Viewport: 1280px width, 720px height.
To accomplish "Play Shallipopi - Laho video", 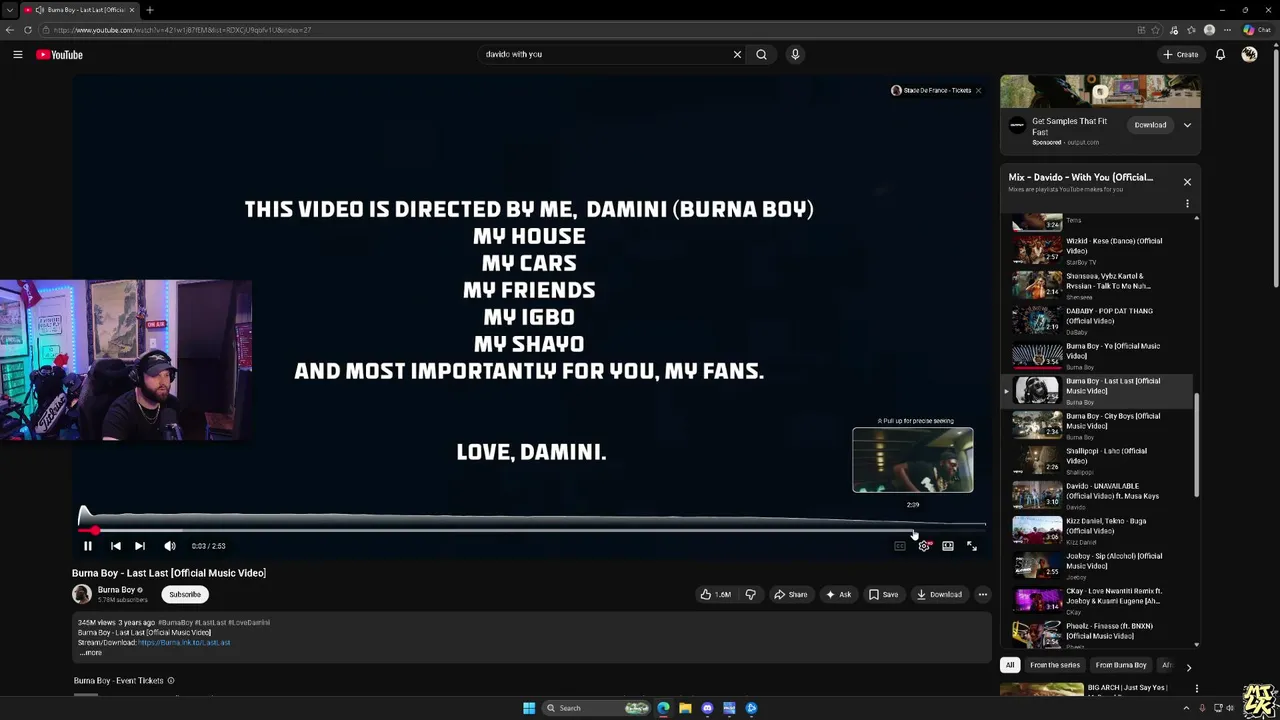I will (1097, 460).
